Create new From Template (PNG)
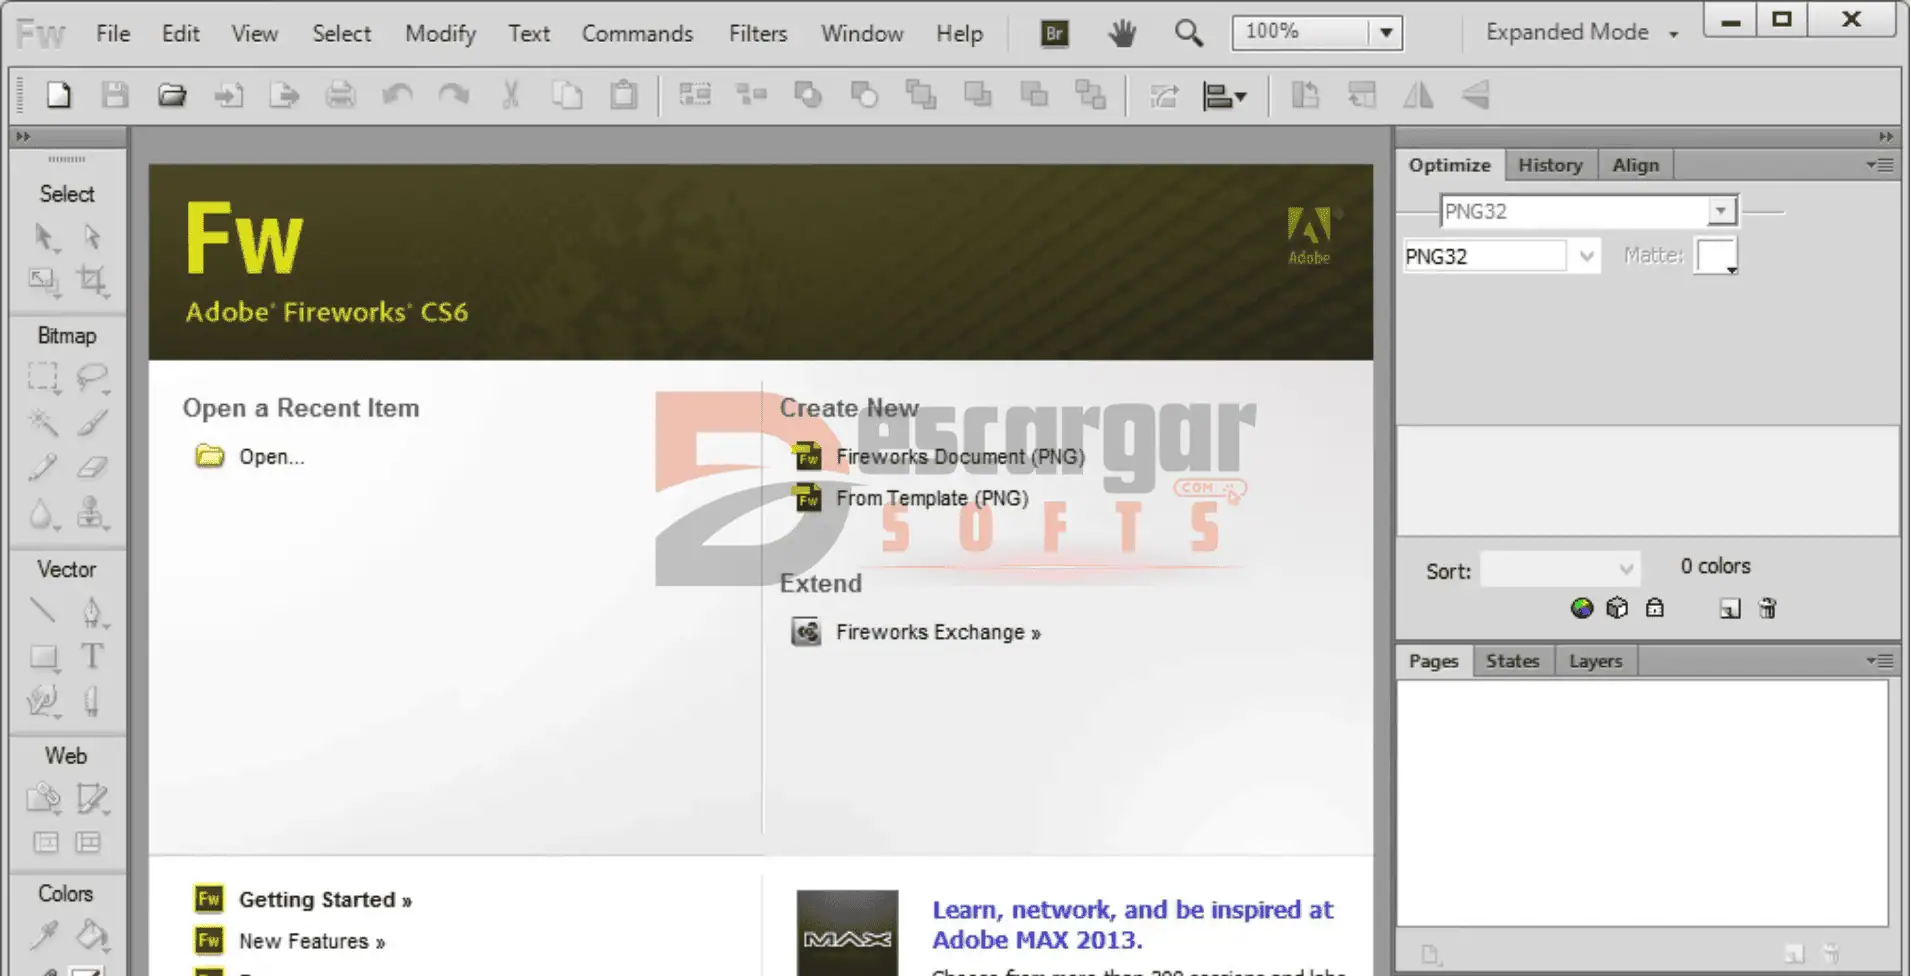The height and width of the screenshot is (976, 1911). coord(932,498)
